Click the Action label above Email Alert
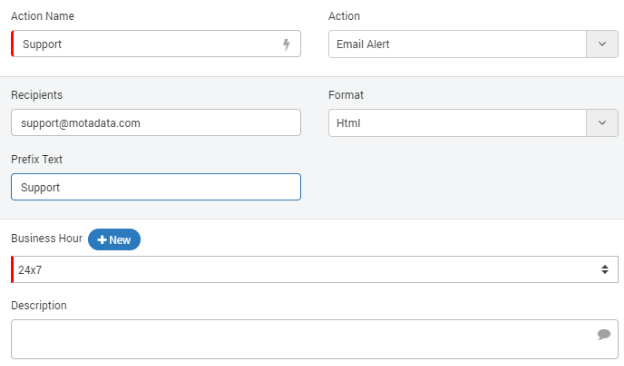The width and height of the screenshot is (624, 366). pyautogui.click(x=344, y=16)
